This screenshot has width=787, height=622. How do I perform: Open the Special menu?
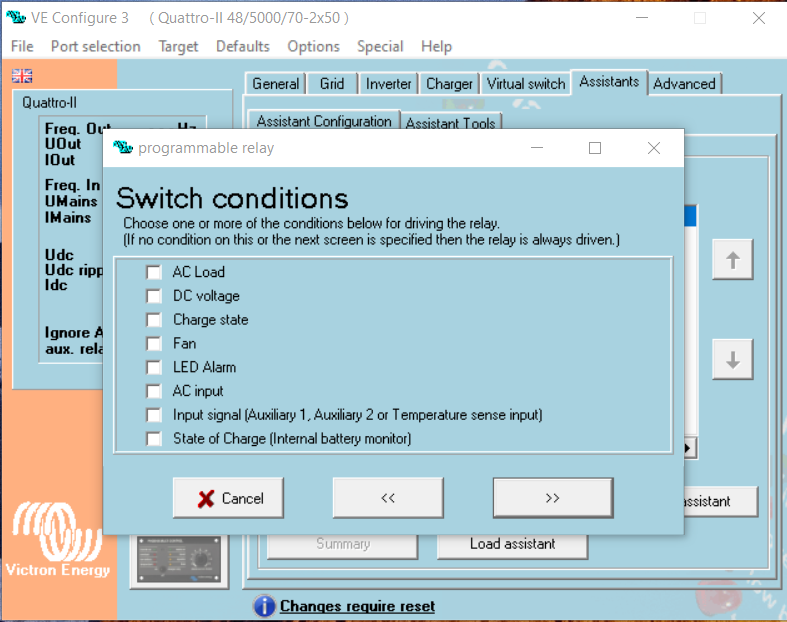380,46
